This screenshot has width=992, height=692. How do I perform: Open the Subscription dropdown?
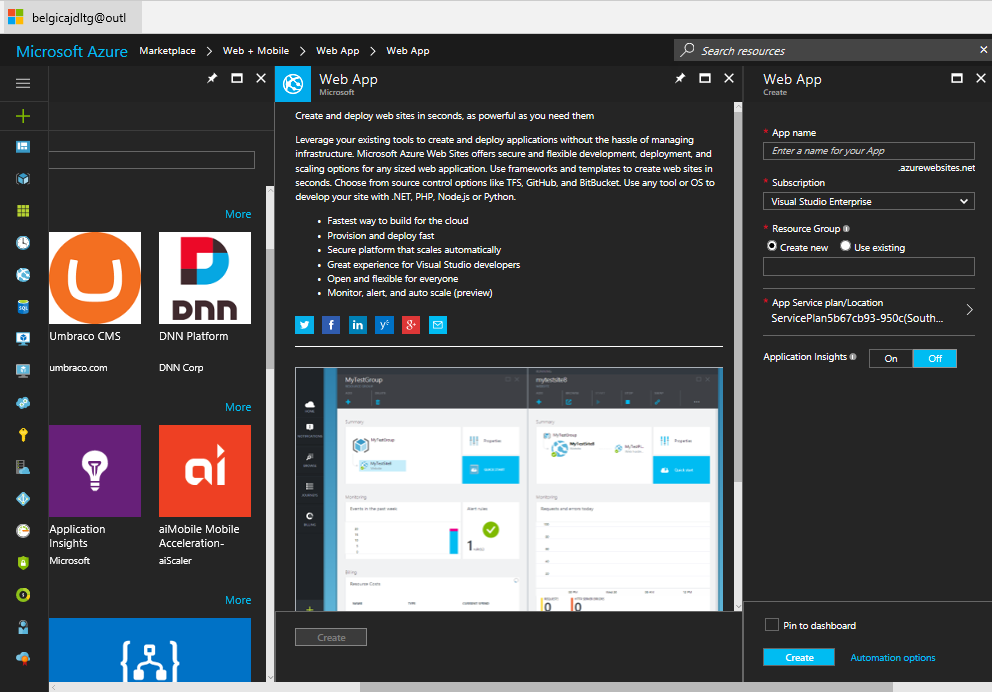(x=868, y=201)
